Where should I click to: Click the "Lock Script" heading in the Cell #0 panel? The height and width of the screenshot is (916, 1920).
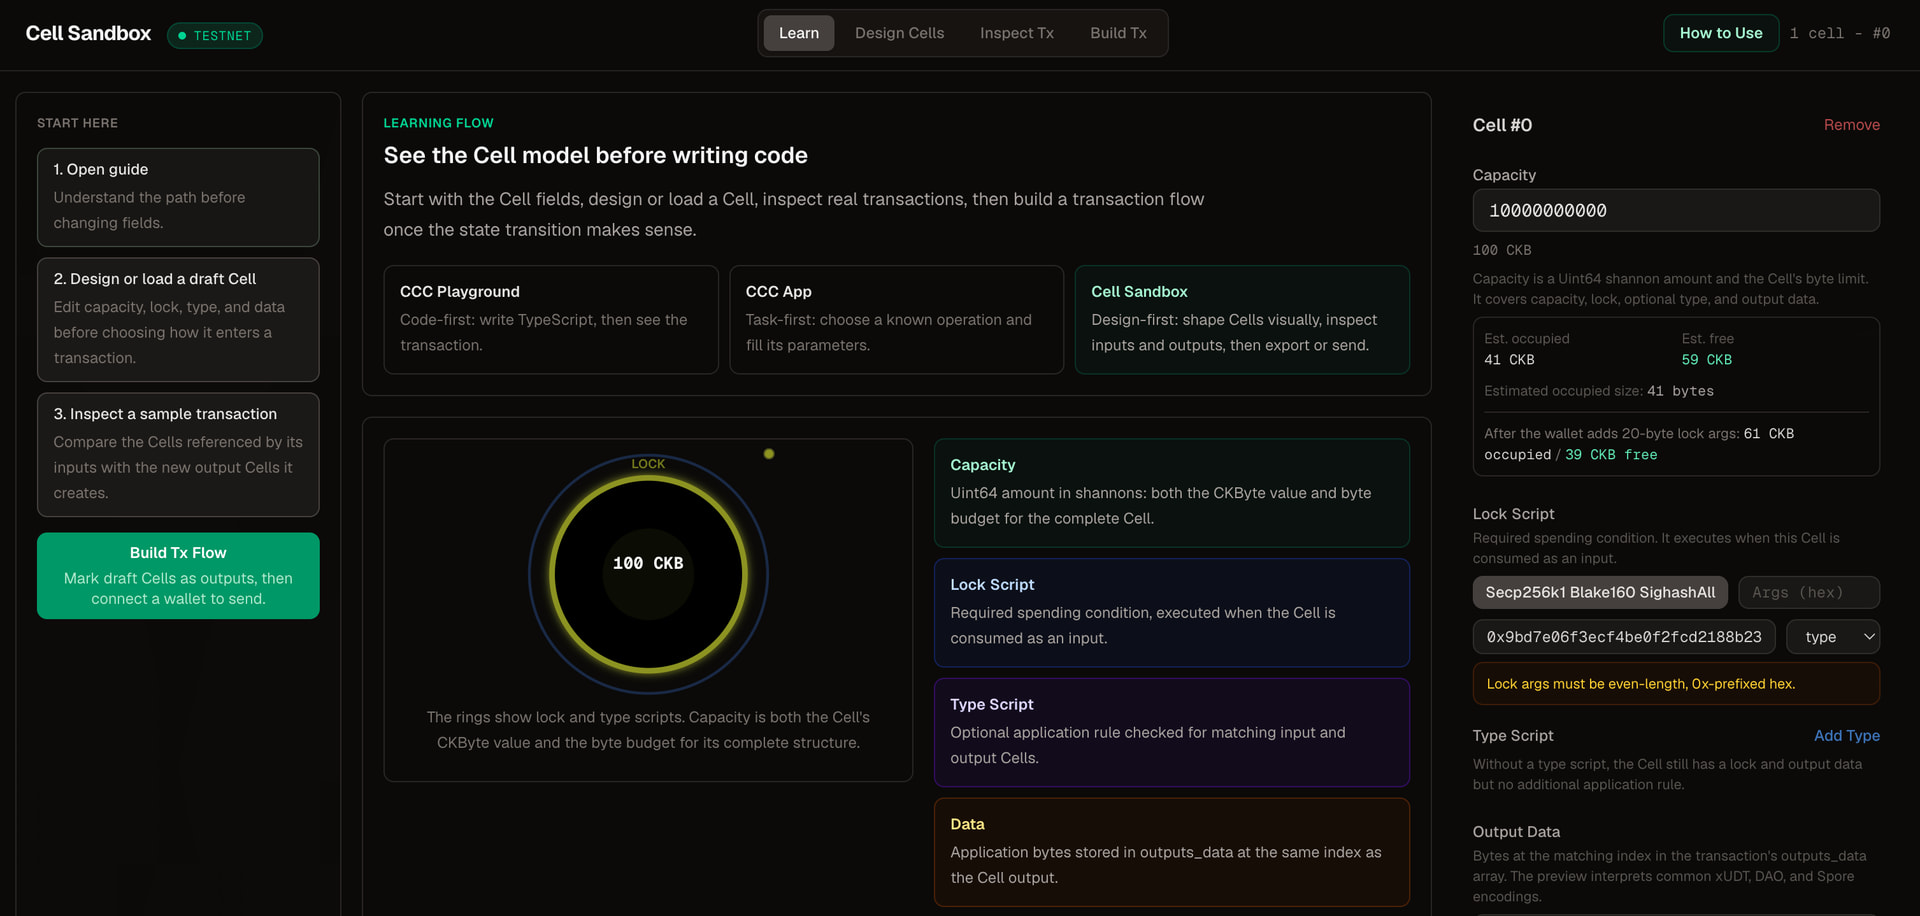(1513, 514)
